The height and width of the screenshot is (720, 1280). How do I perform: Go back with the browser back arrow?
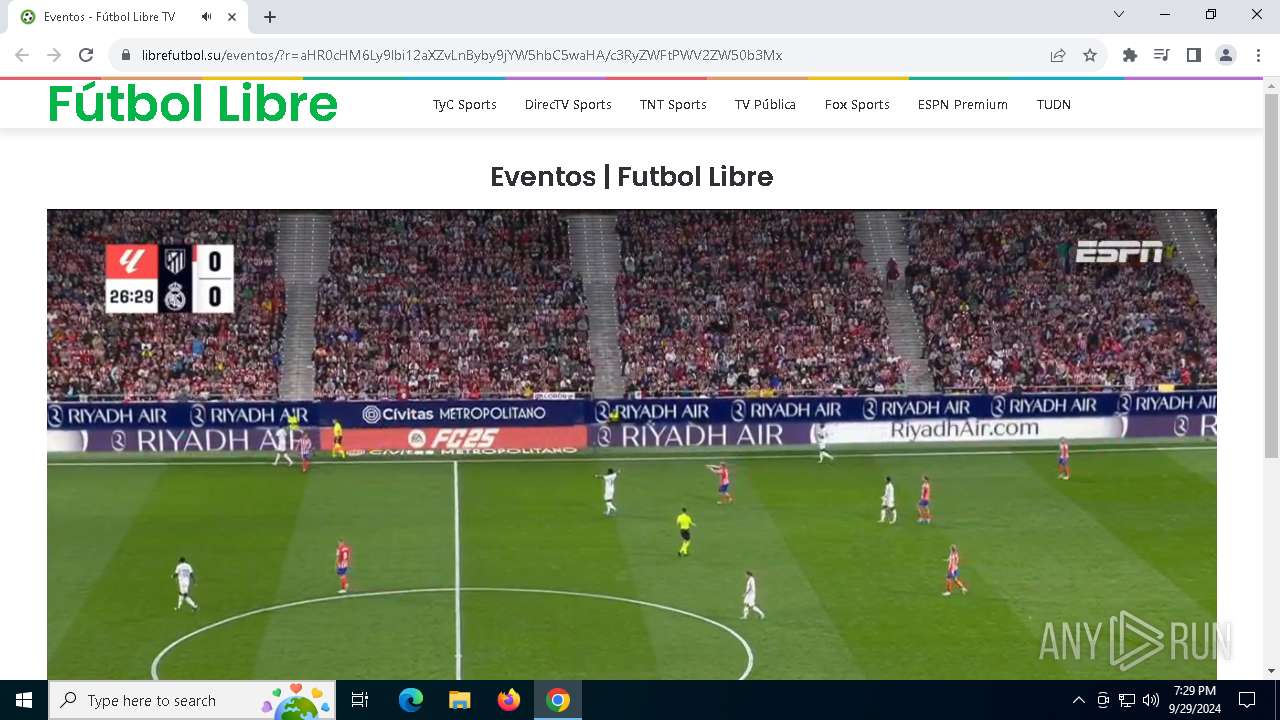point(22,55)
